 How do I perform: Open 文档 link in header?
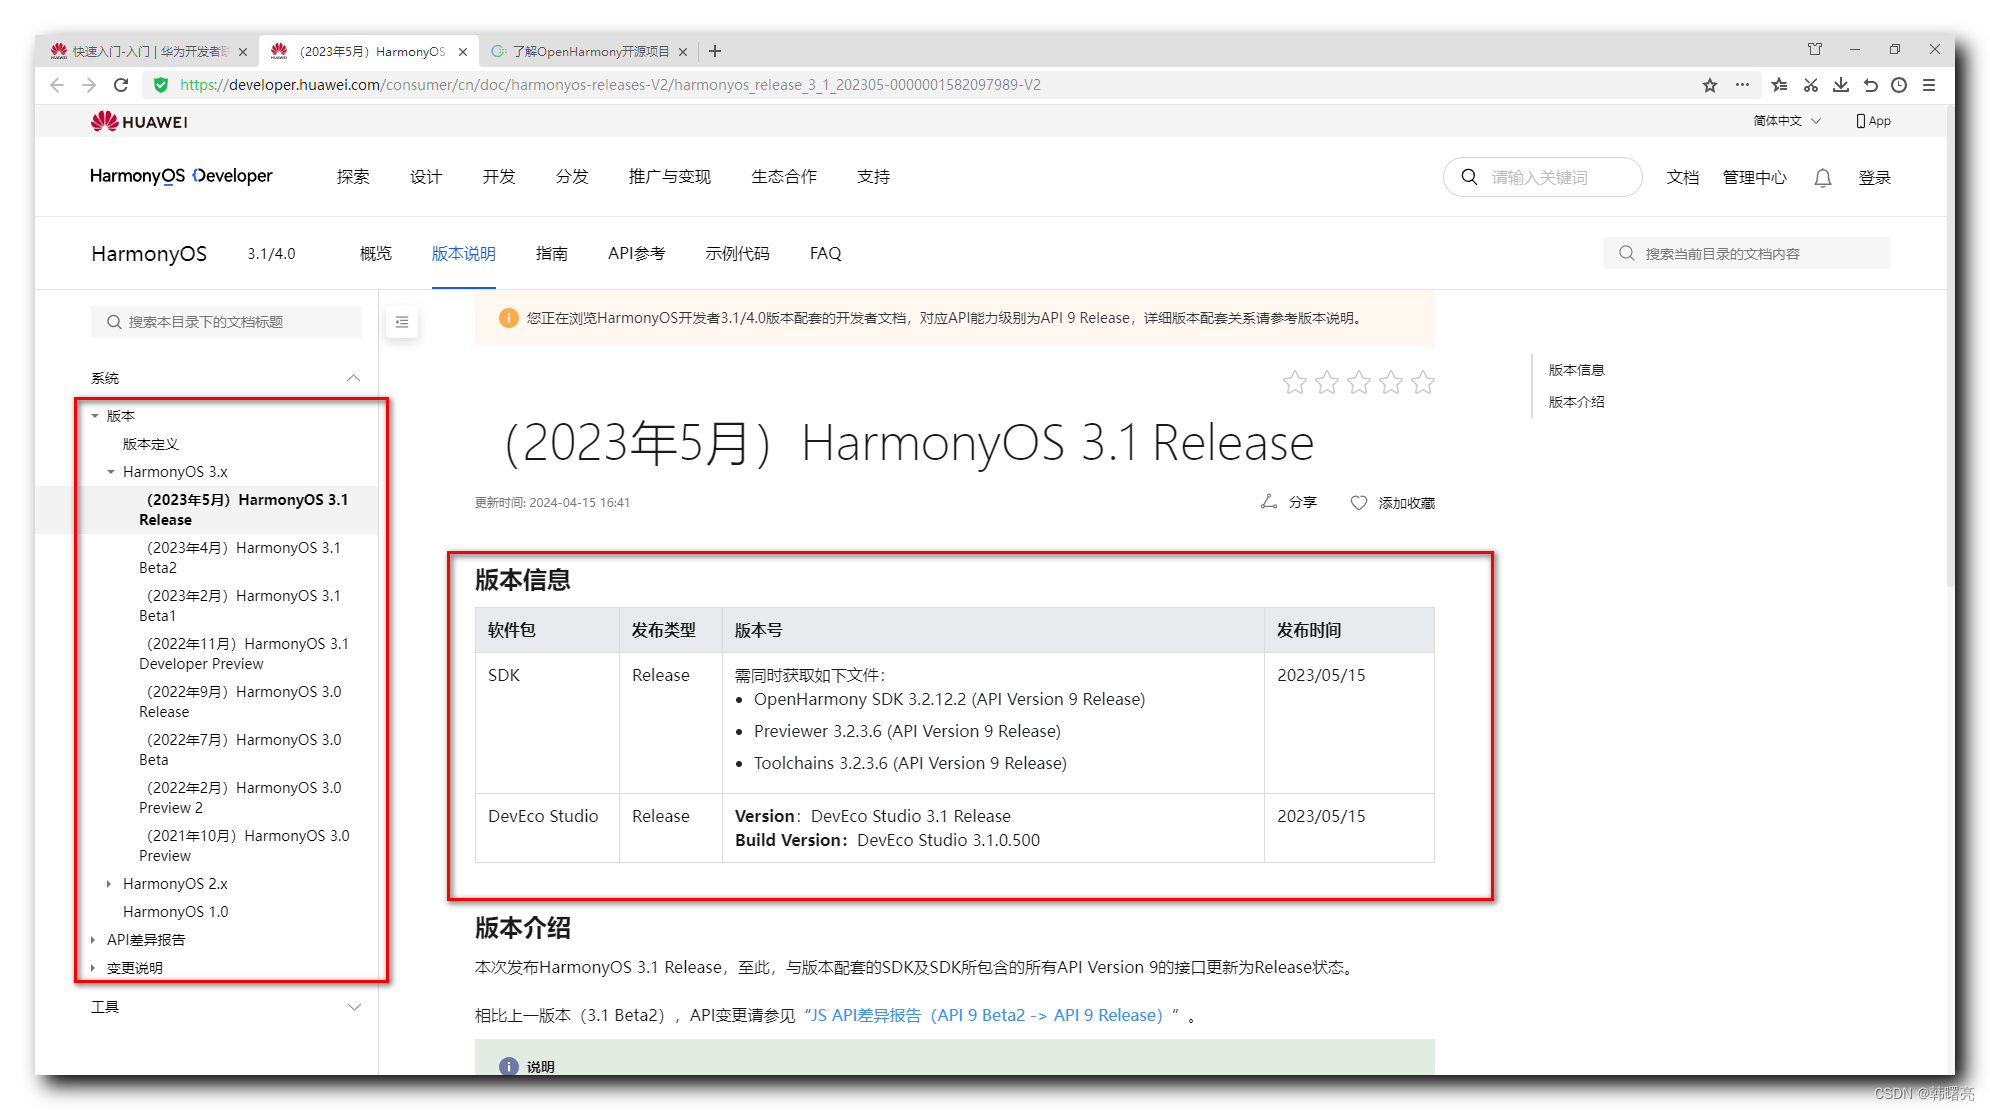(x=1683, y=178)
